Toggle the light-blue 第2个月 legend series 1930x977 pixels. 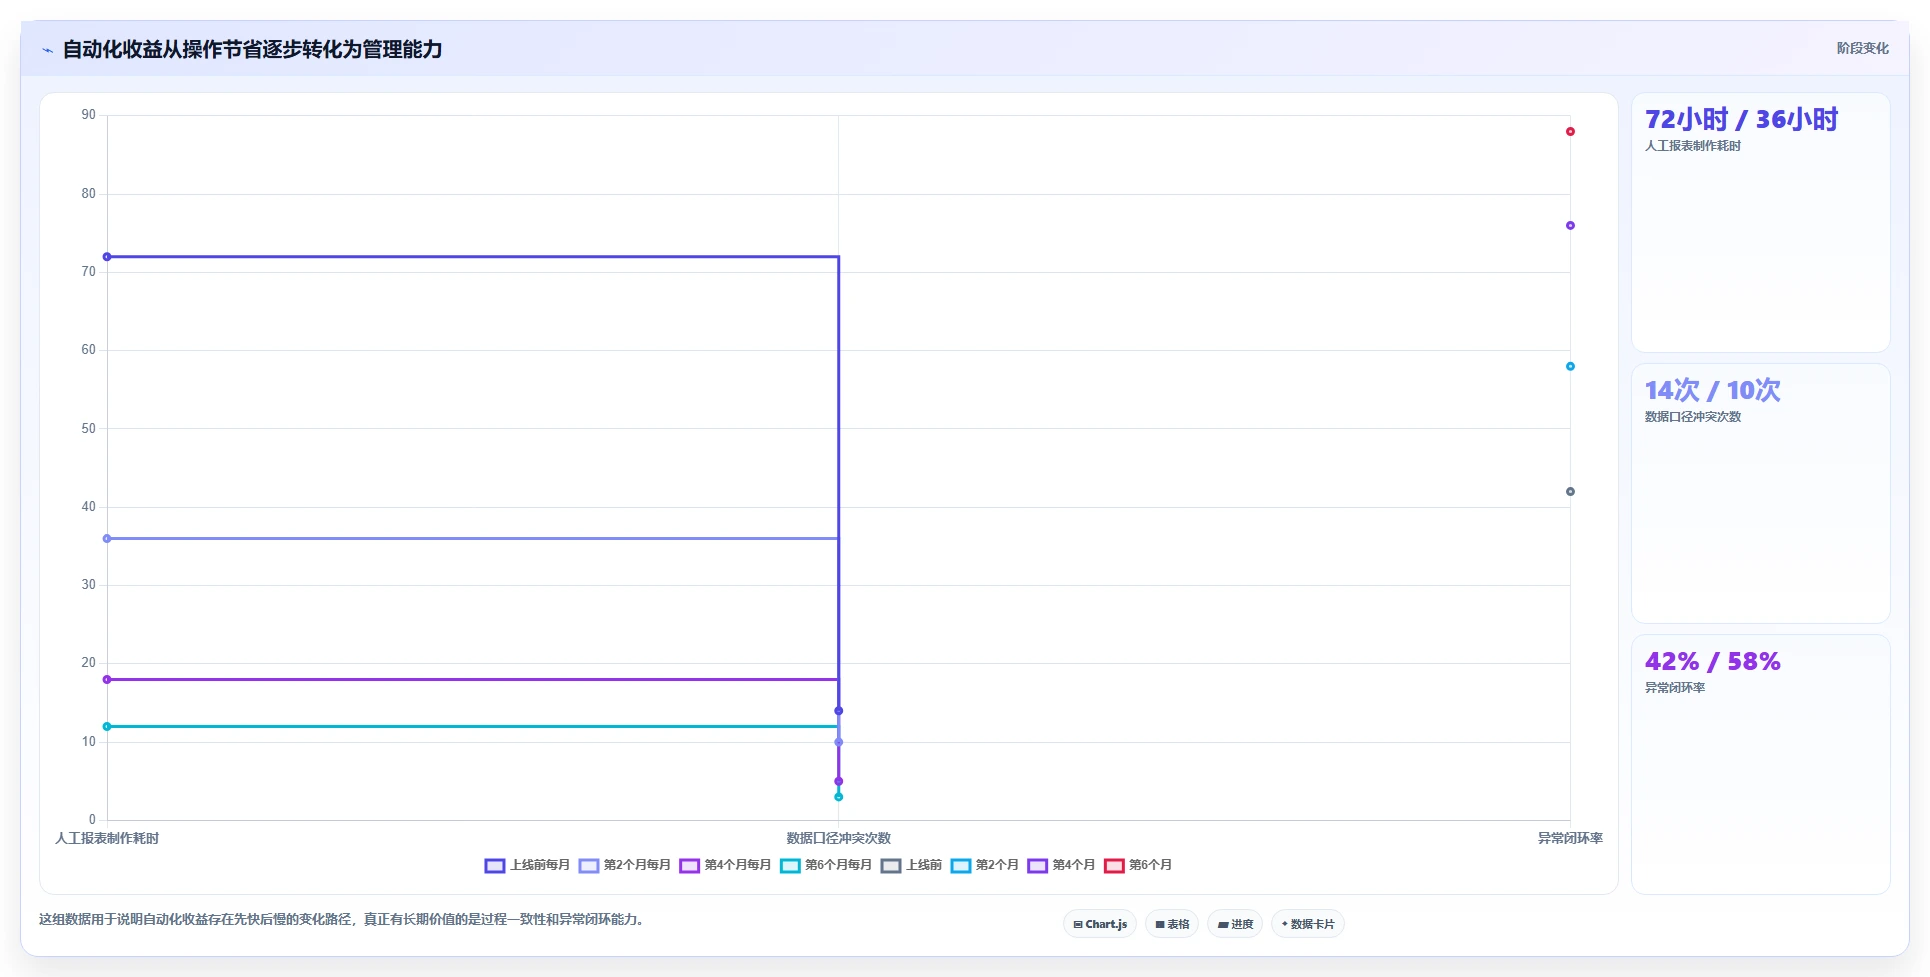[985, 865]
